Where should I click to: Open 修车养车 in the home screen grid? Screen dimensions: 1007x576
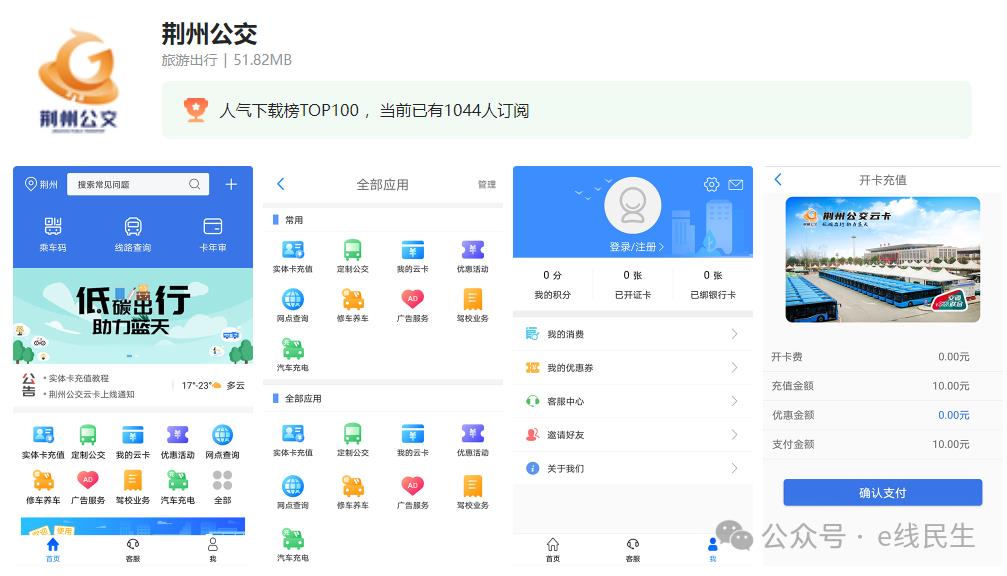click(43, 487)
